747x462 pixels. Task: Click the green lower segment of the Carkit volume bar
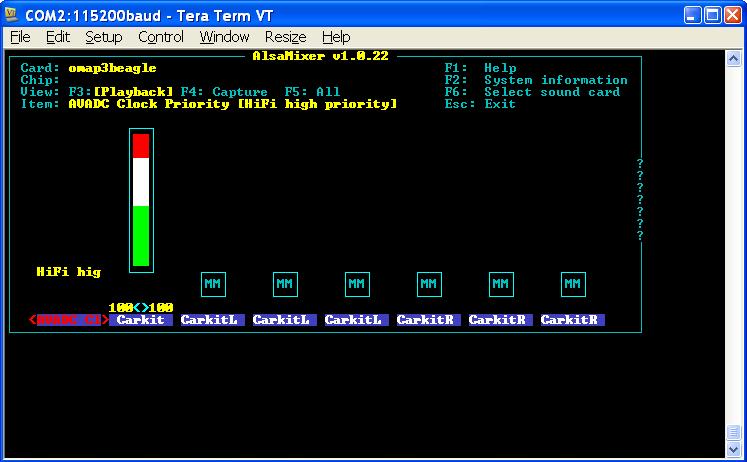[x=141, y=236]
